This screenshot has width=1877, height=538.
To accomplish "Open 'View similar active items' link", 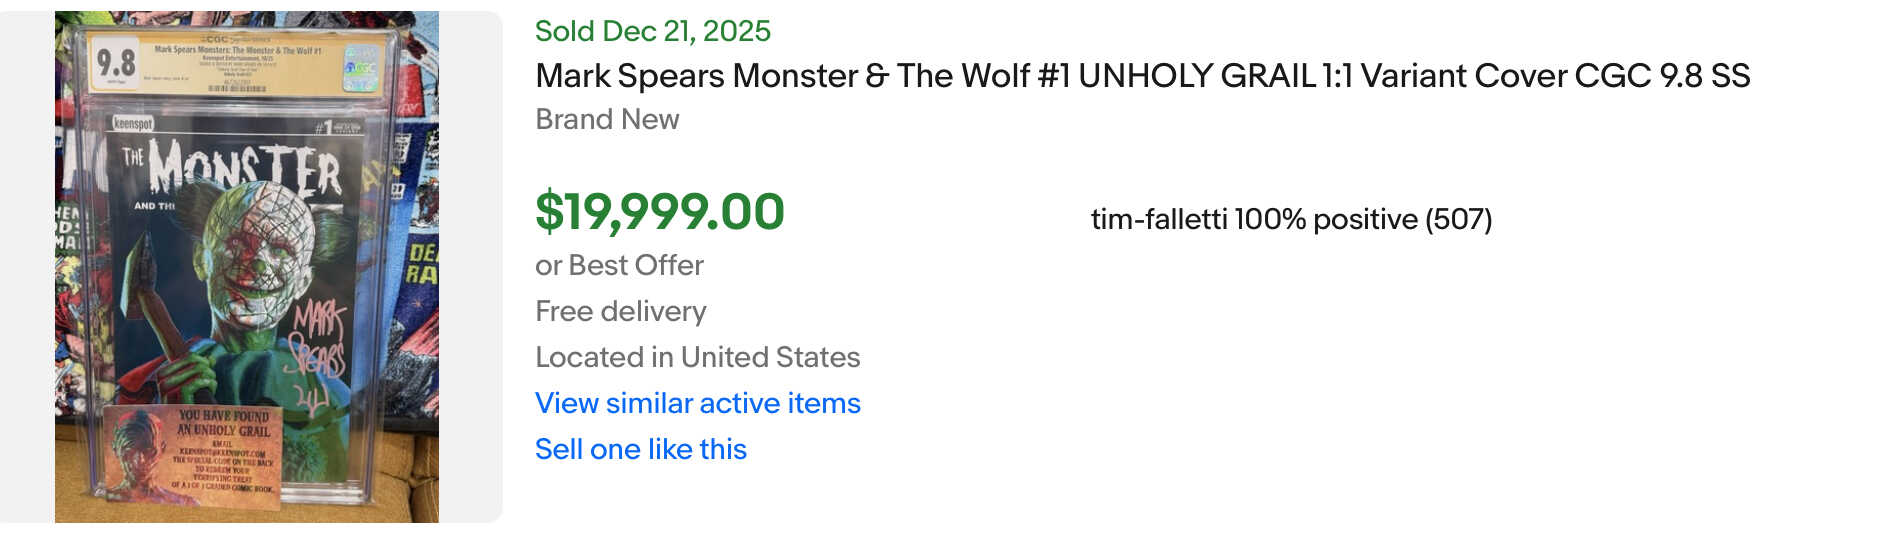I will pos(697,403).
